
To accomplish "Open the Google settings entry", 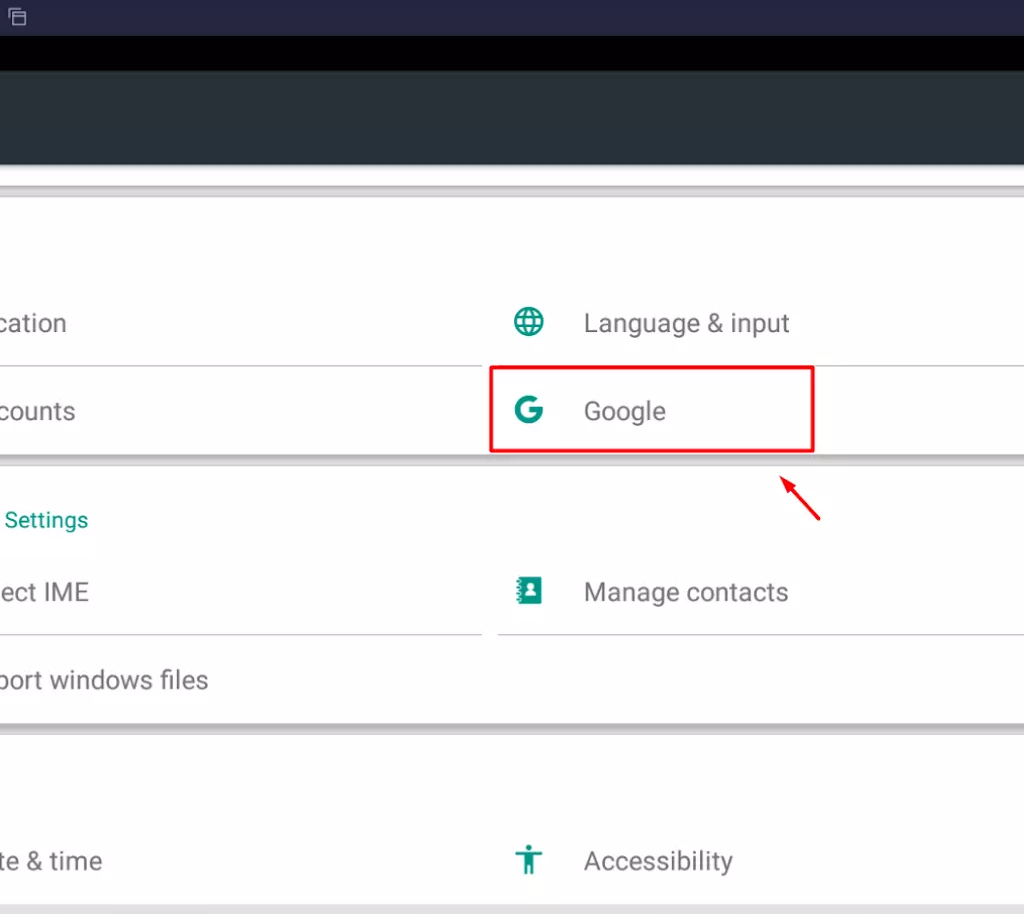I will pyautogui.click(x=760, y=411).
